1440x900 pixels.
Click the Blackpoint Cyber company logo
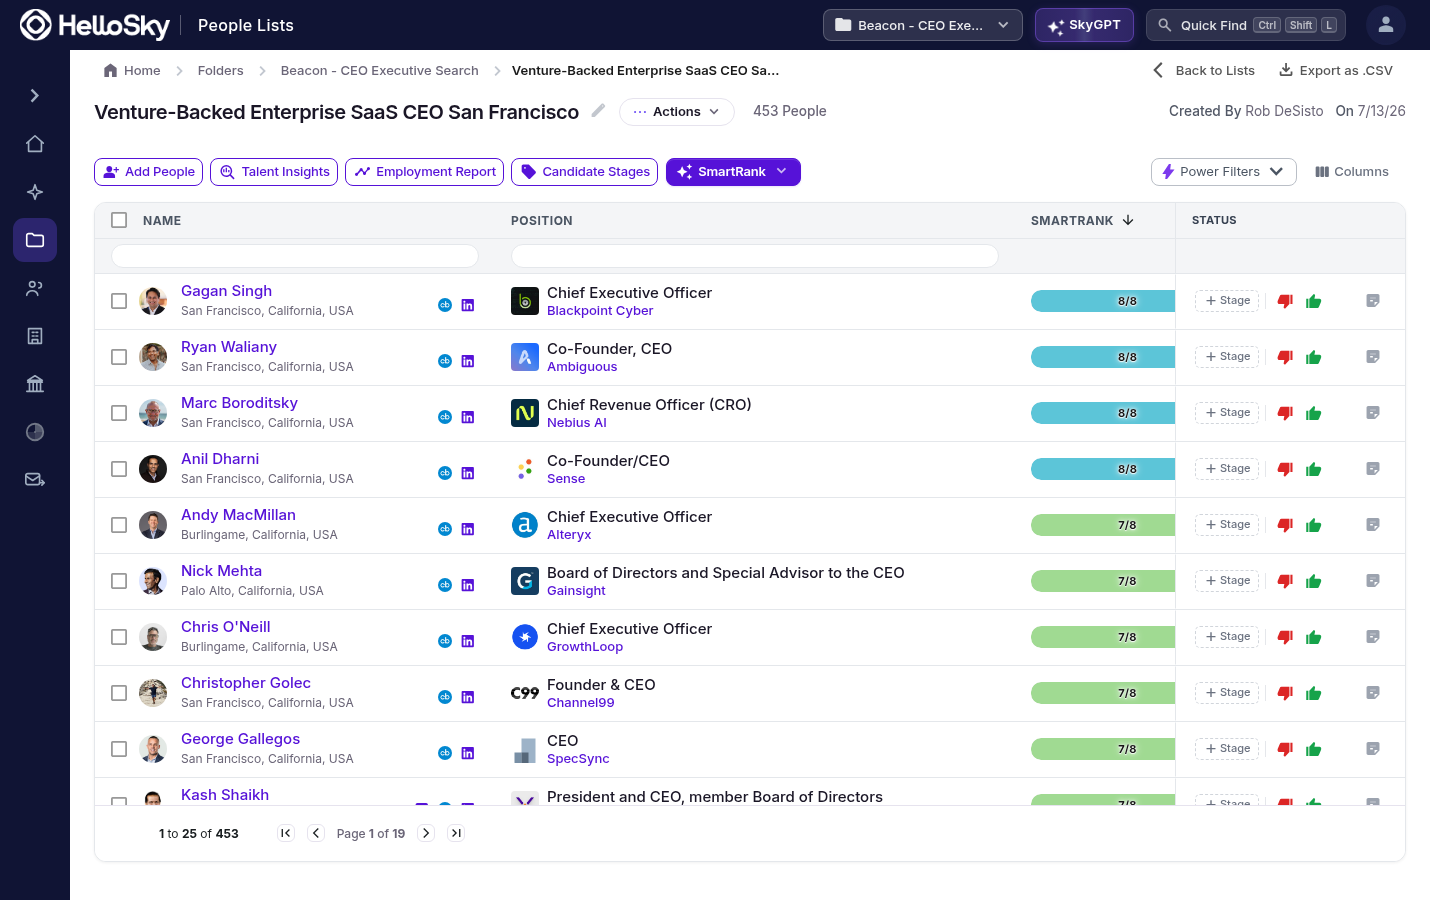pos(525,301)
